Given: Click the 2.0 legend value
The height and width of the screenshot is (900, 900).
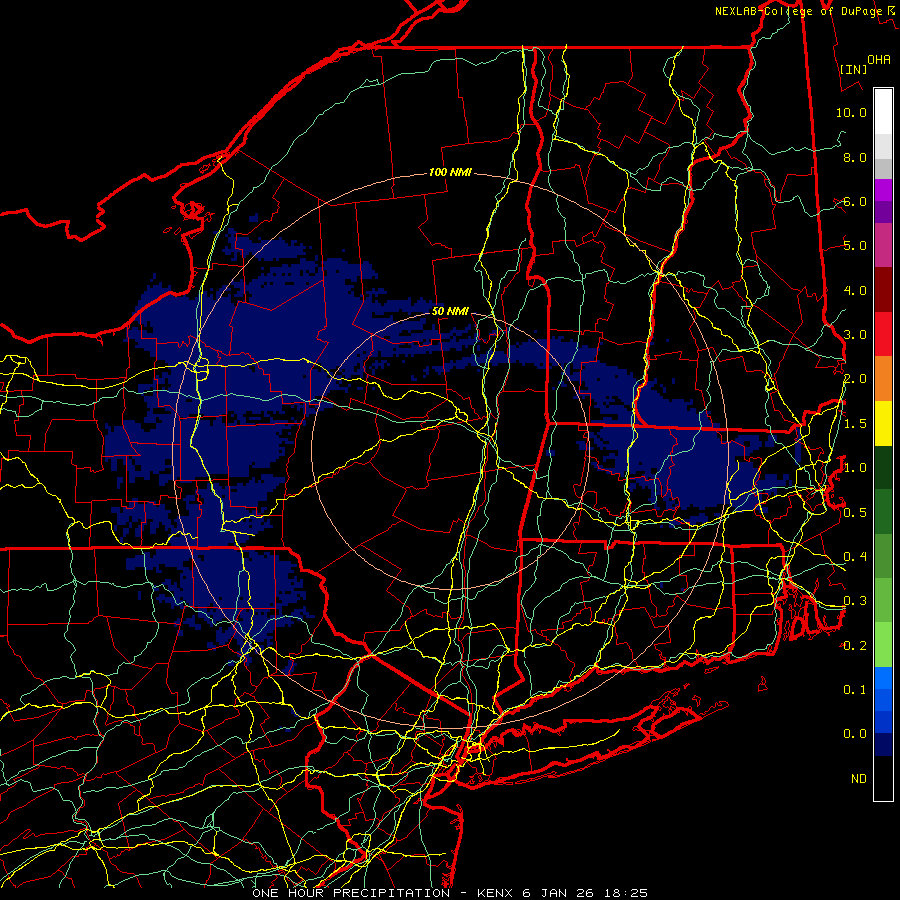Looking at the screenshot, I should click(x=855, y=379).
